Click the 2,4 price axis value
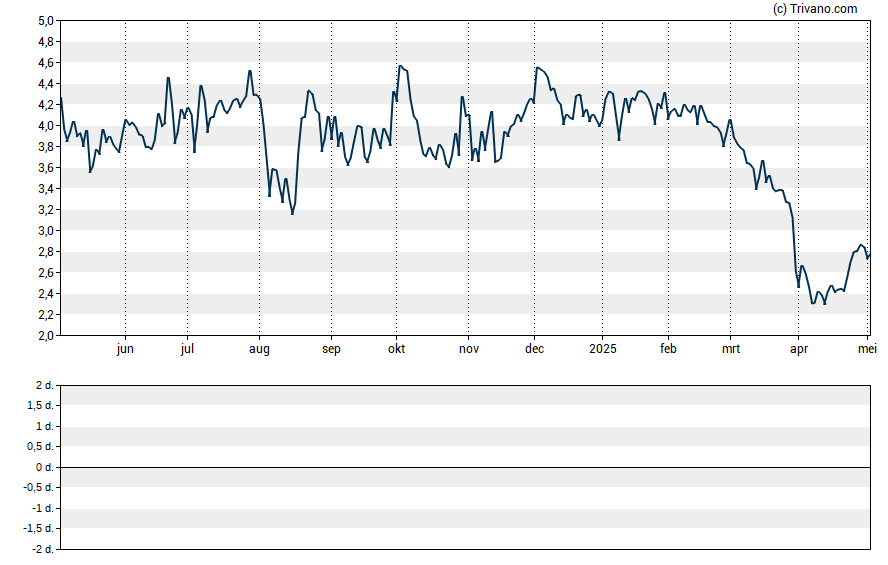 click(x=46, y=293)
